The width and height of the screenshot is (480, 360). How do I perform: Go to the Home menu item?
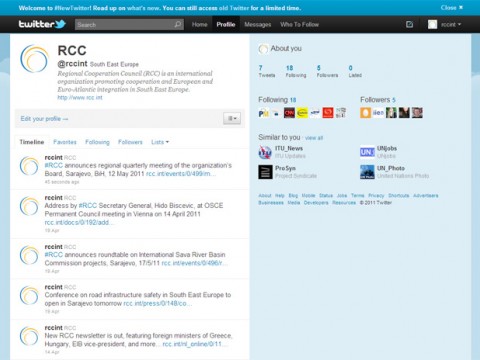(x=200, y=24)
